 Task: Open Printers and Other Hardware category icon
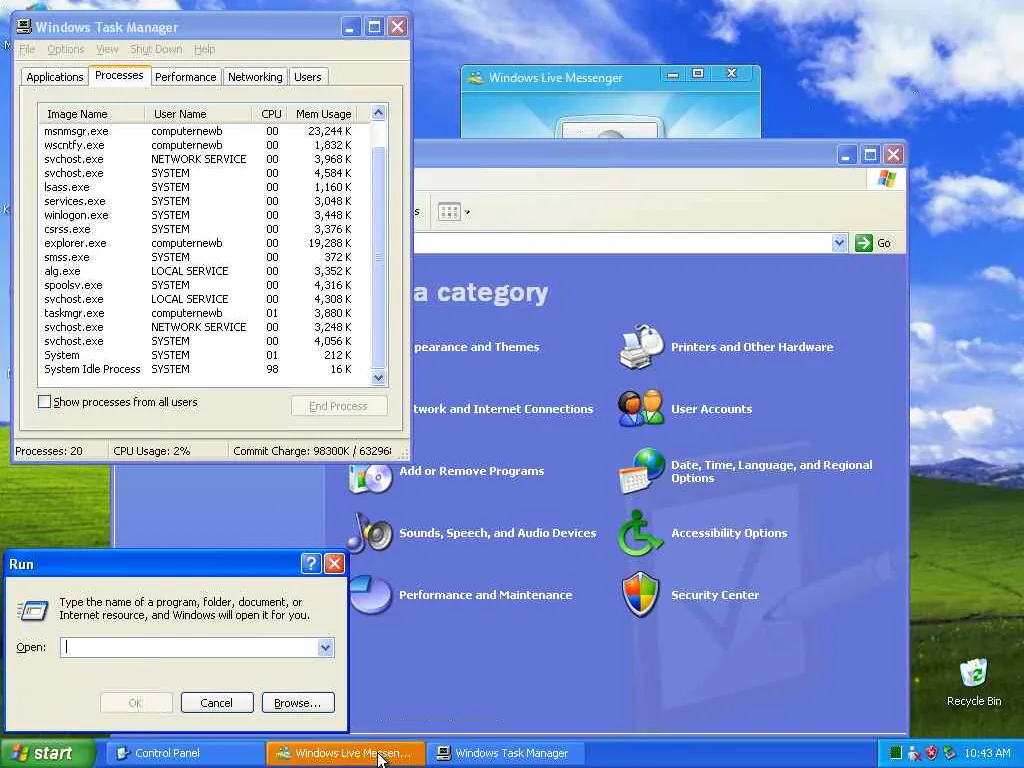pos(641,347)
